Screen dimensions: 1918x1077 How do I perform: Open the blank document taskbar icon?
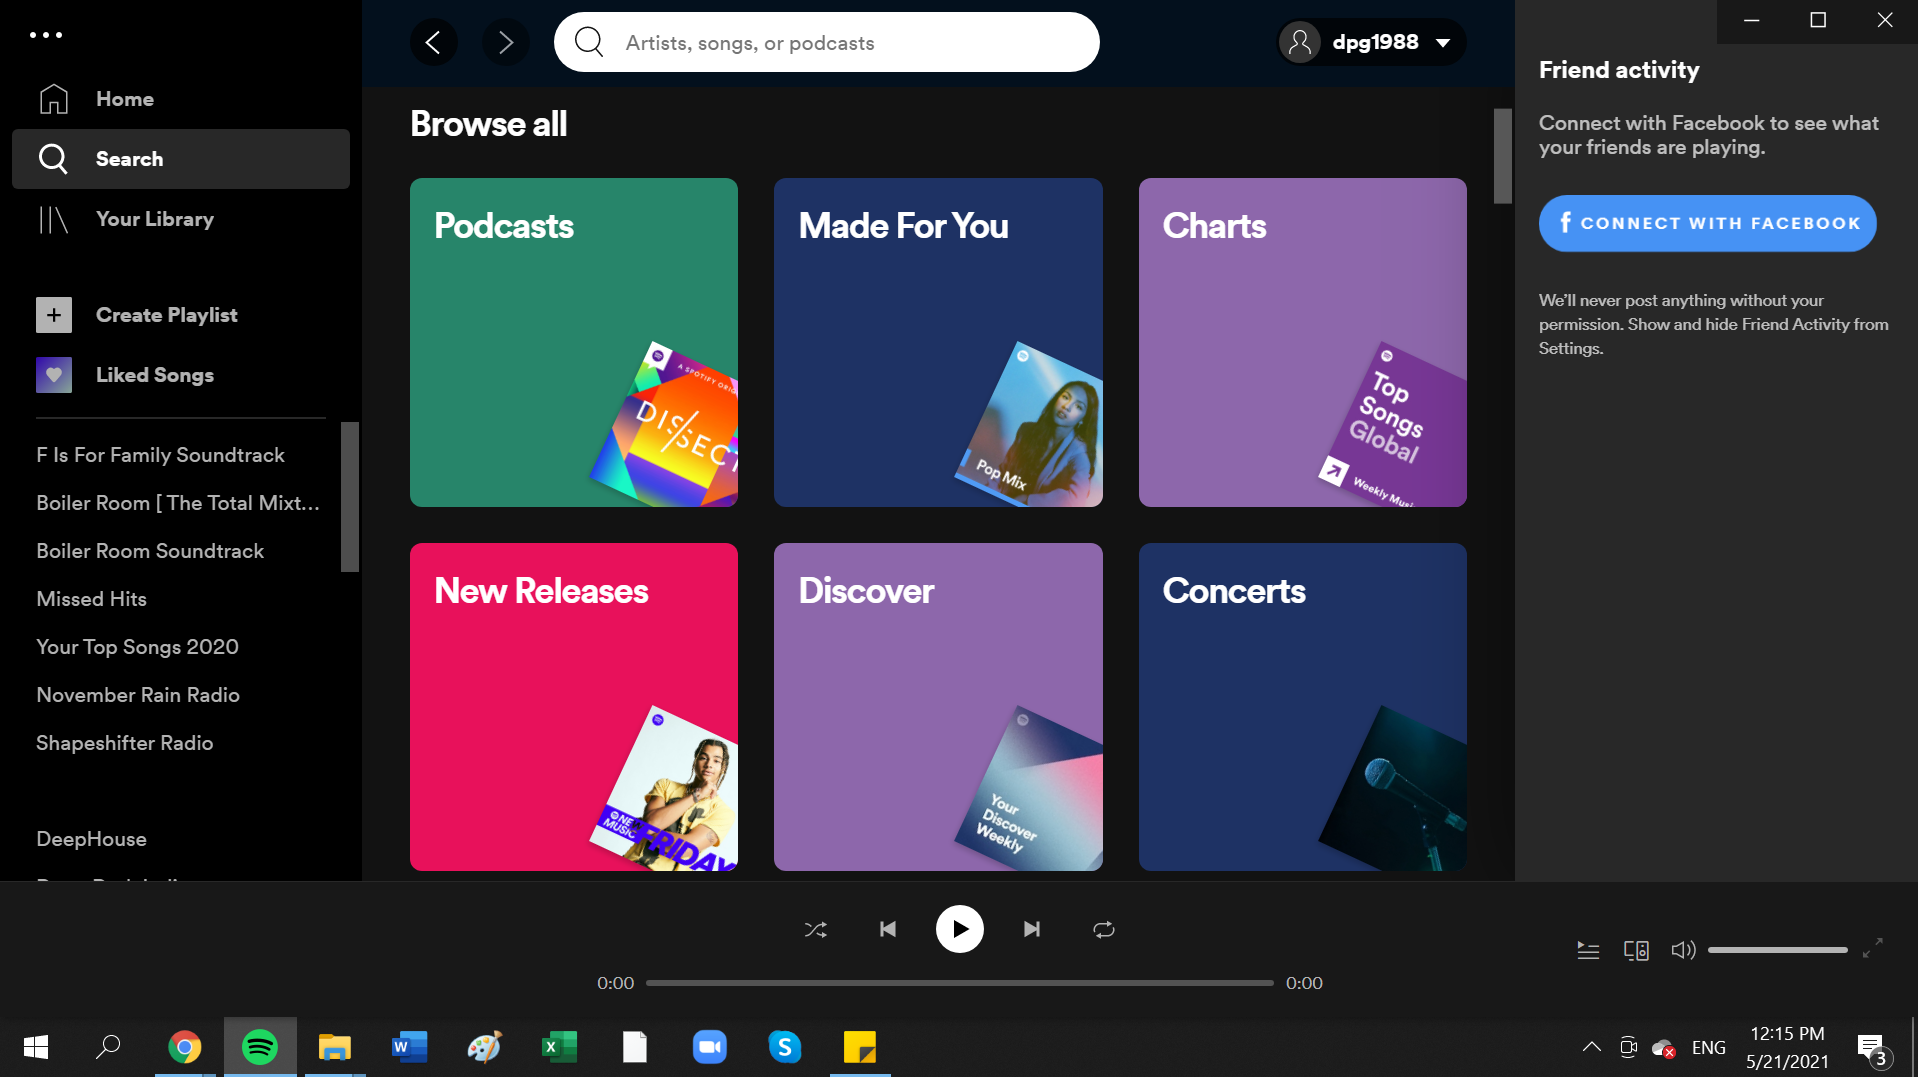tap(635, 1047)
